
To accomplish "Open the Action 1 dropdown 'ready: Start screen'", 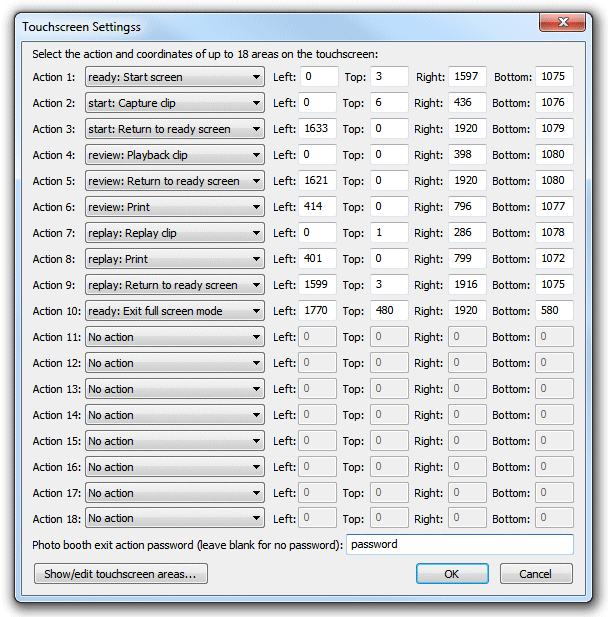I will tap(175, 77).
